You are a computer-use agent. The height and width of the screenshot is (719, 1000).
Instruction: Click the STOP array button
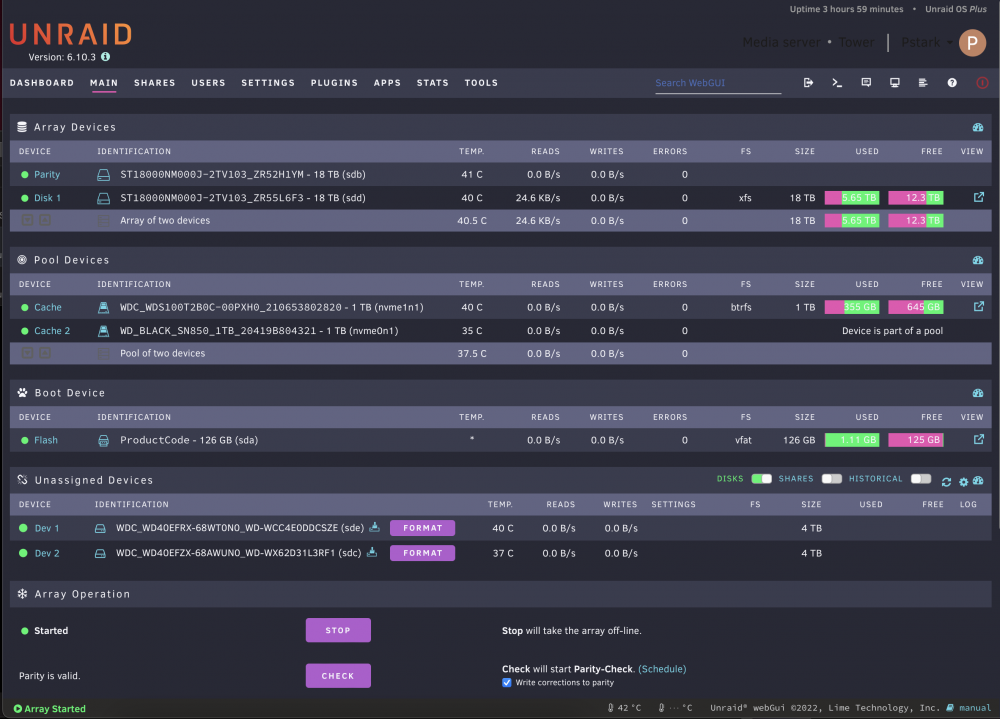coord(338,630)
